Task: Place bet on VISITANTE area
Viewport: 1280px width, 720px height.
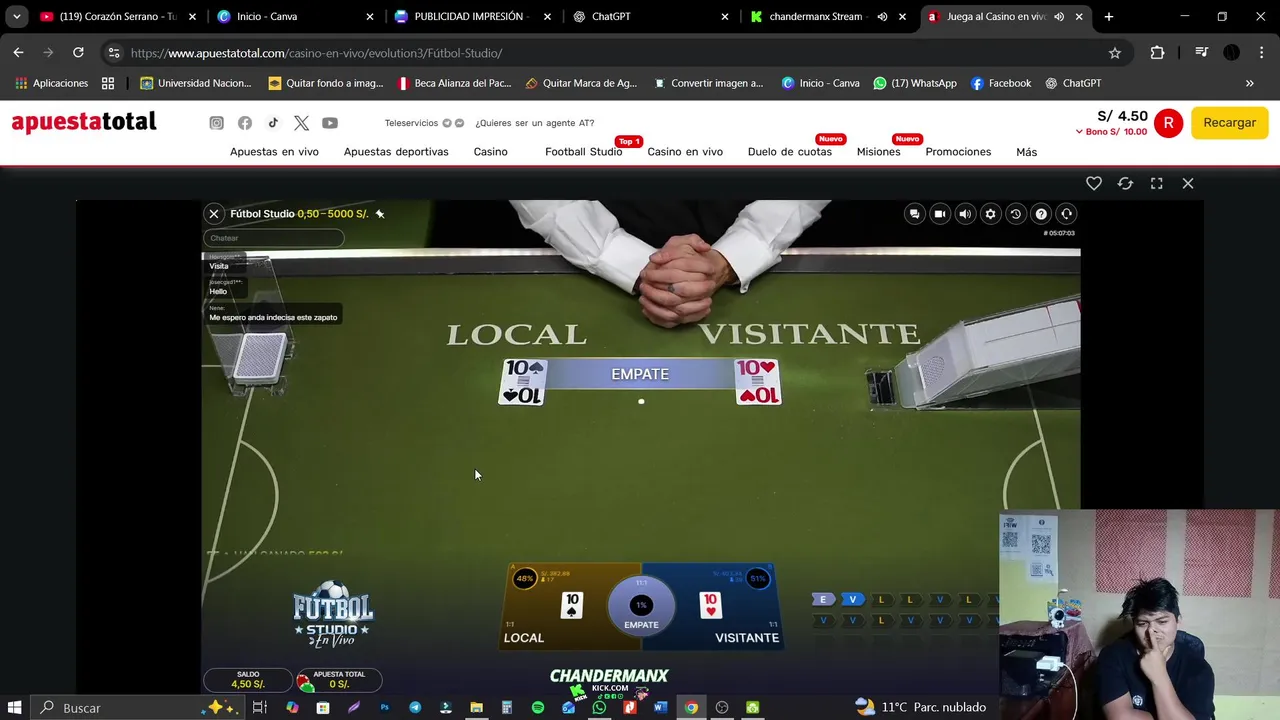Action: 728,606
